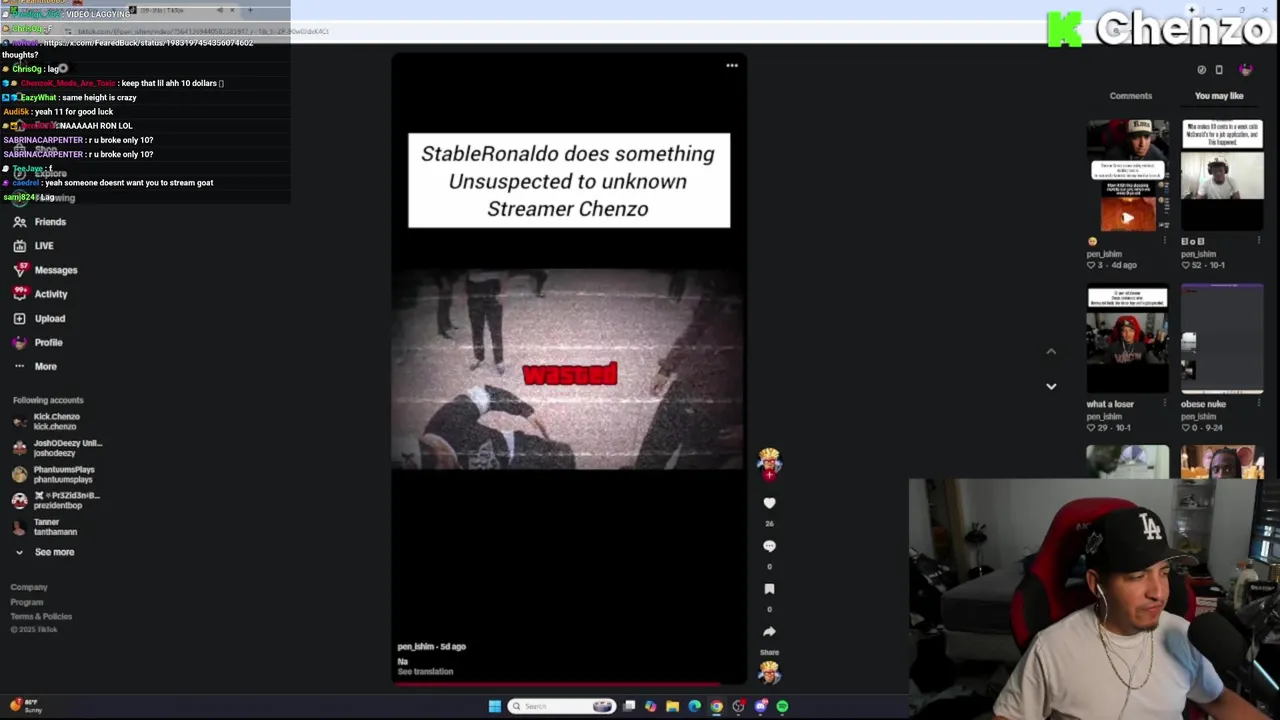Open options dots for 'obese nuke' video
Viewport: 1280px width, 720px height.
tap(1259, 404)
